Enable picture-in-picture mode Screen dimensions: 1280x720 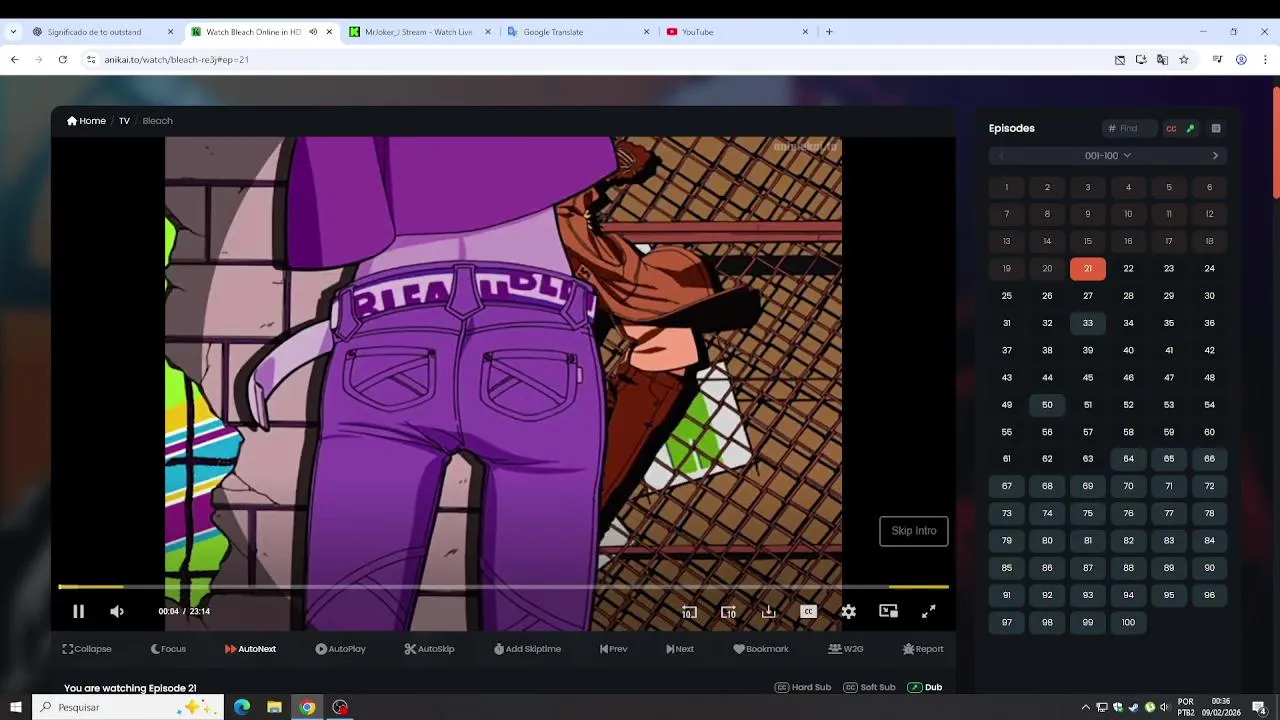coord(888,611)
